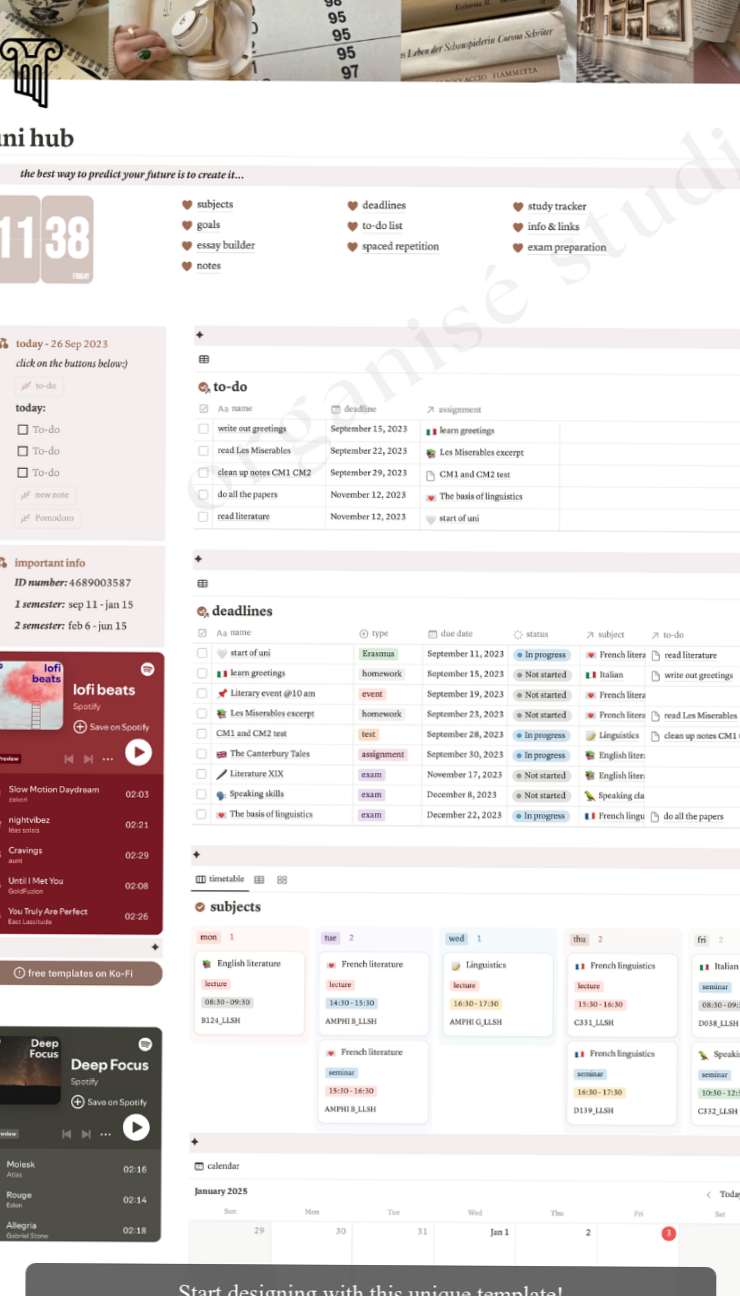The height and width of the screenshot is (1296, 740).
Task: Tick 'Literature XIX' deadline checkbox
Action: click(x=203, y=775)
